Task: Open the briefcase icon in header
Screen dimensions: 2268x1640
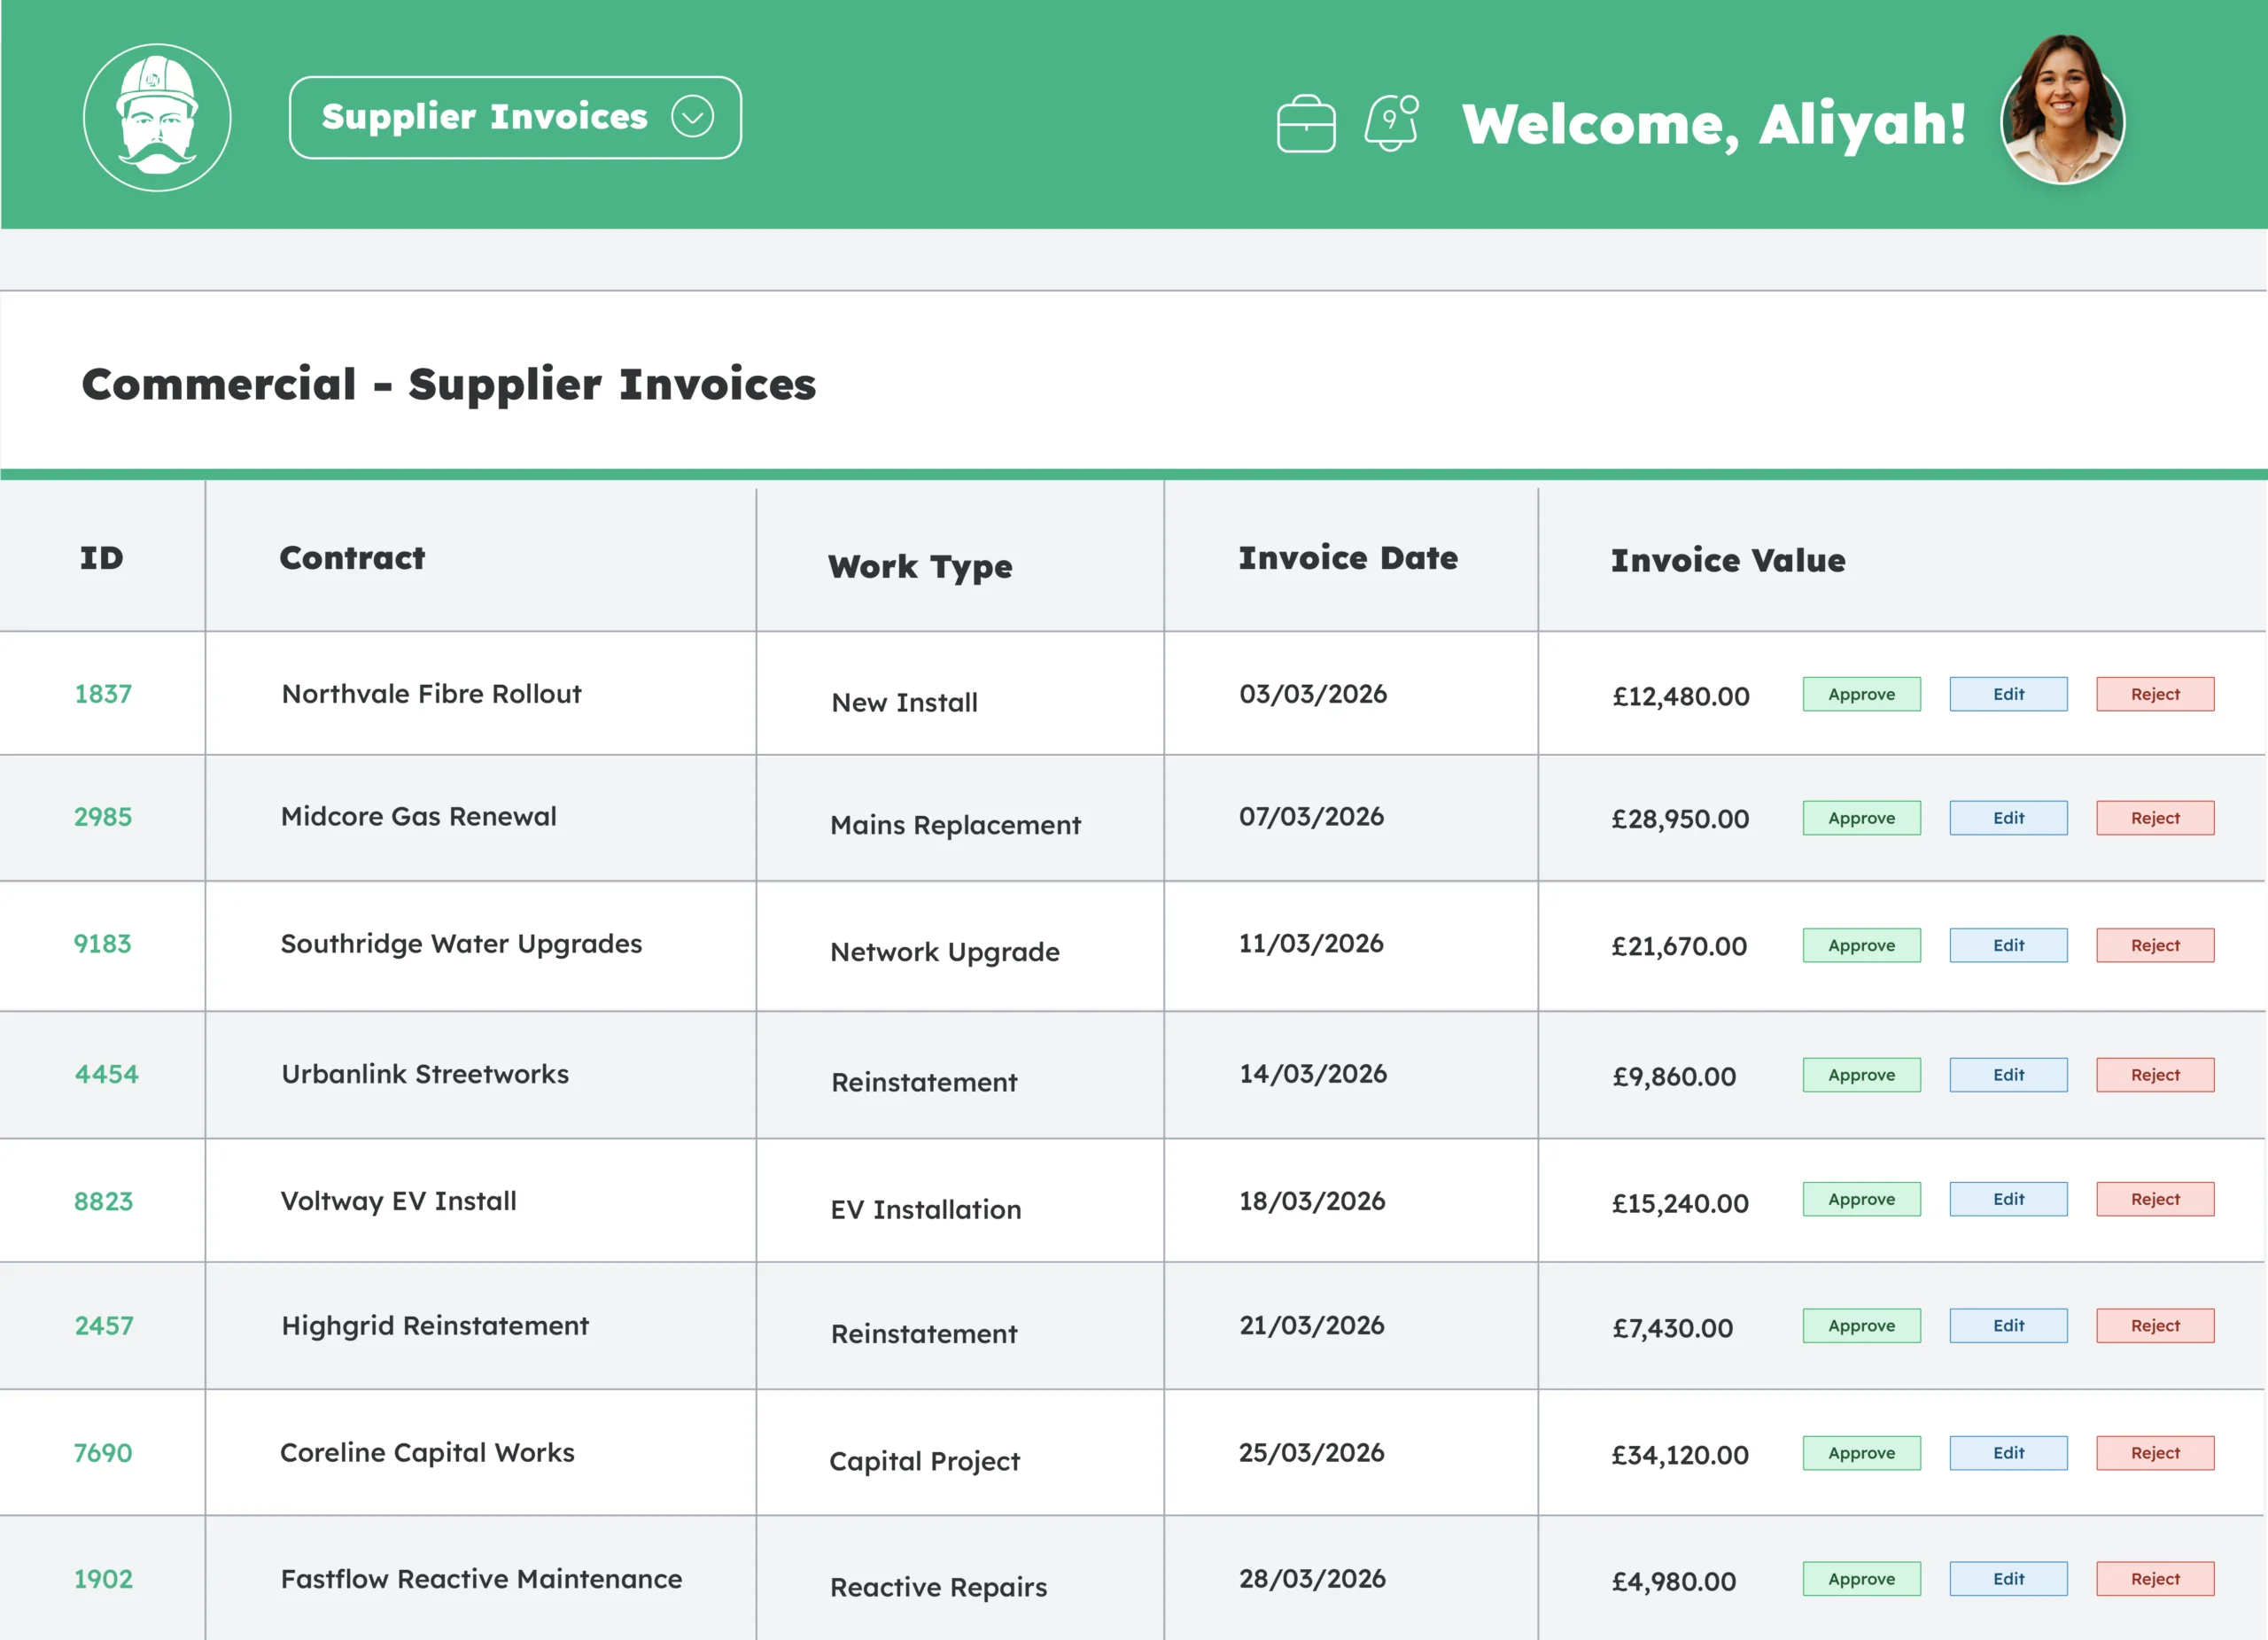Action: (x=1306, y=123)
